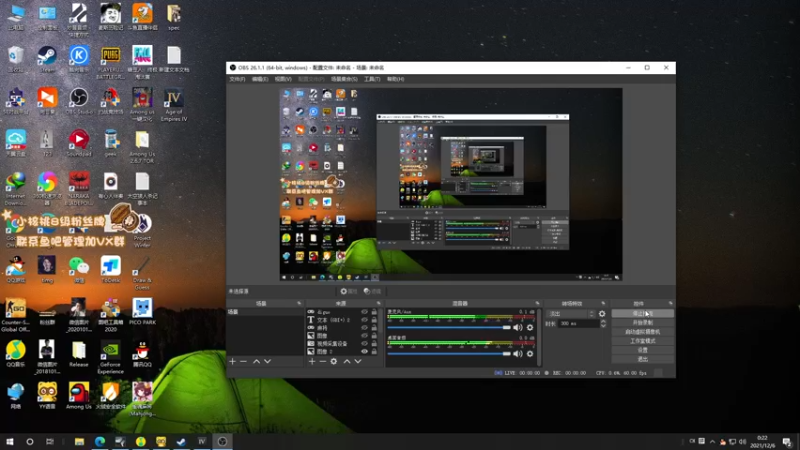
Task: Click the 设置 button in controls
Action: point(642,350)
